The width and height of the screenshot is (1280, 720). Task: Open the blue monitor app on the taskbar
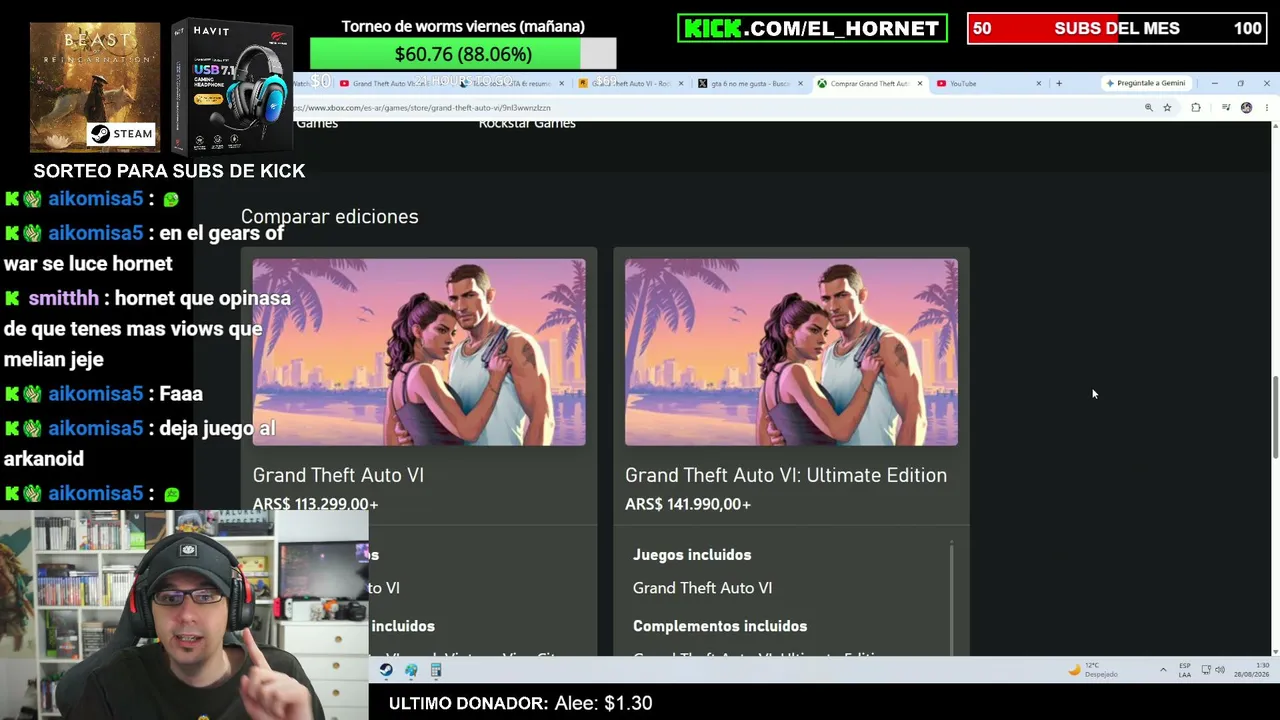coord(411,670)
